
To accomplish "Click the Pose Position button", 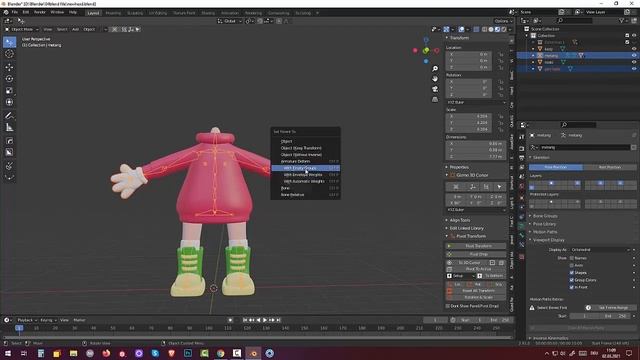I will (556, 167).
